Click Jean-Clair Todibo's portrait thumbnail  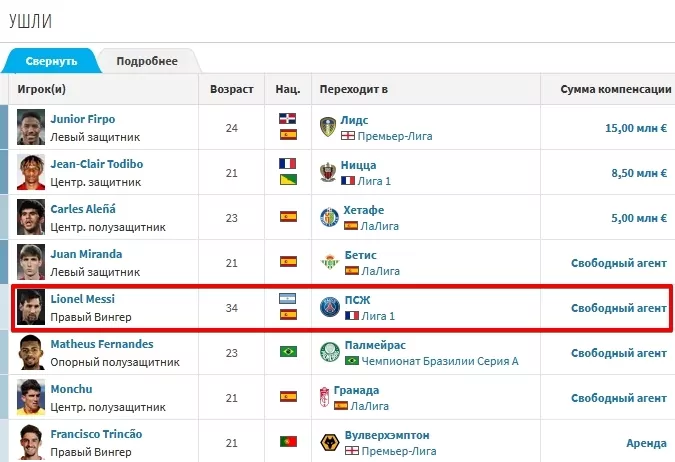[x=31, y=173]
